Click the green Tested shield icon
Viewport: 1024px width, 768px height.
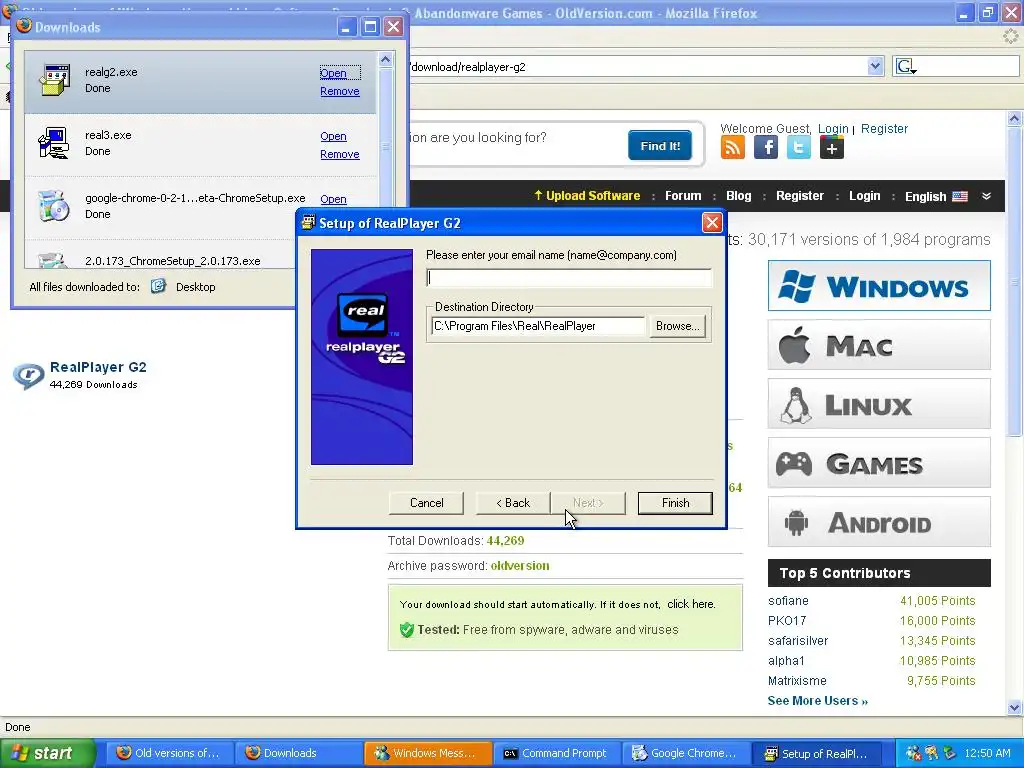click(407, 630)
